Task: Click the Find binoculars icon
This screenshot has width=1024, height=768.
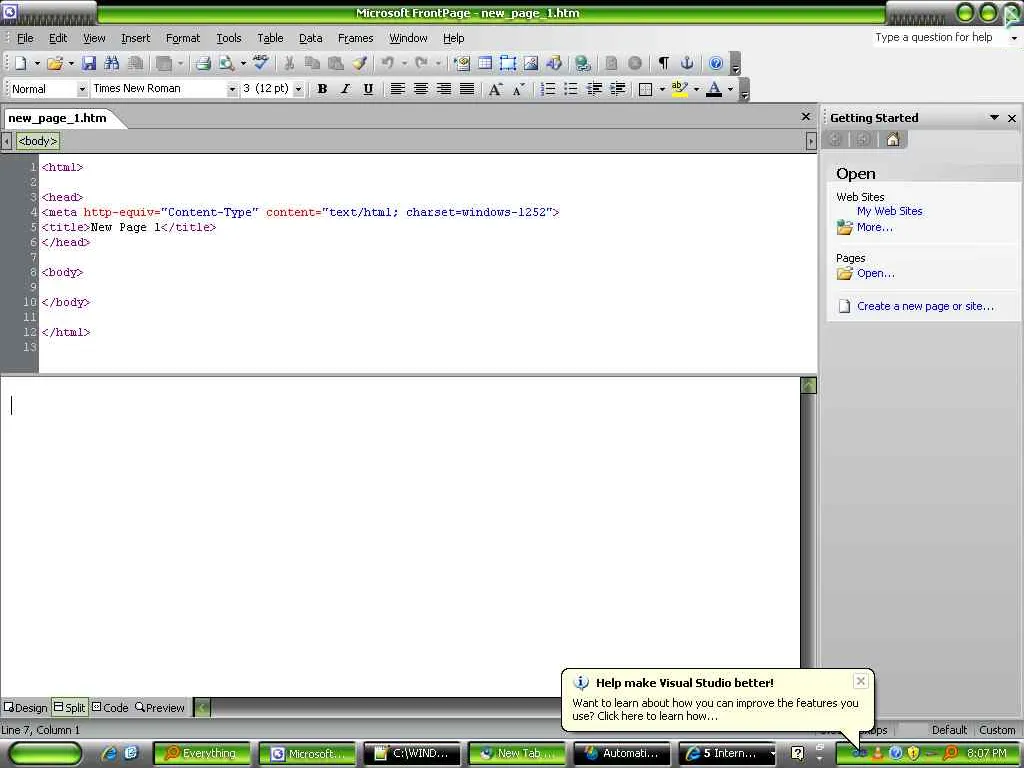Action: click(x=112, y=63)
